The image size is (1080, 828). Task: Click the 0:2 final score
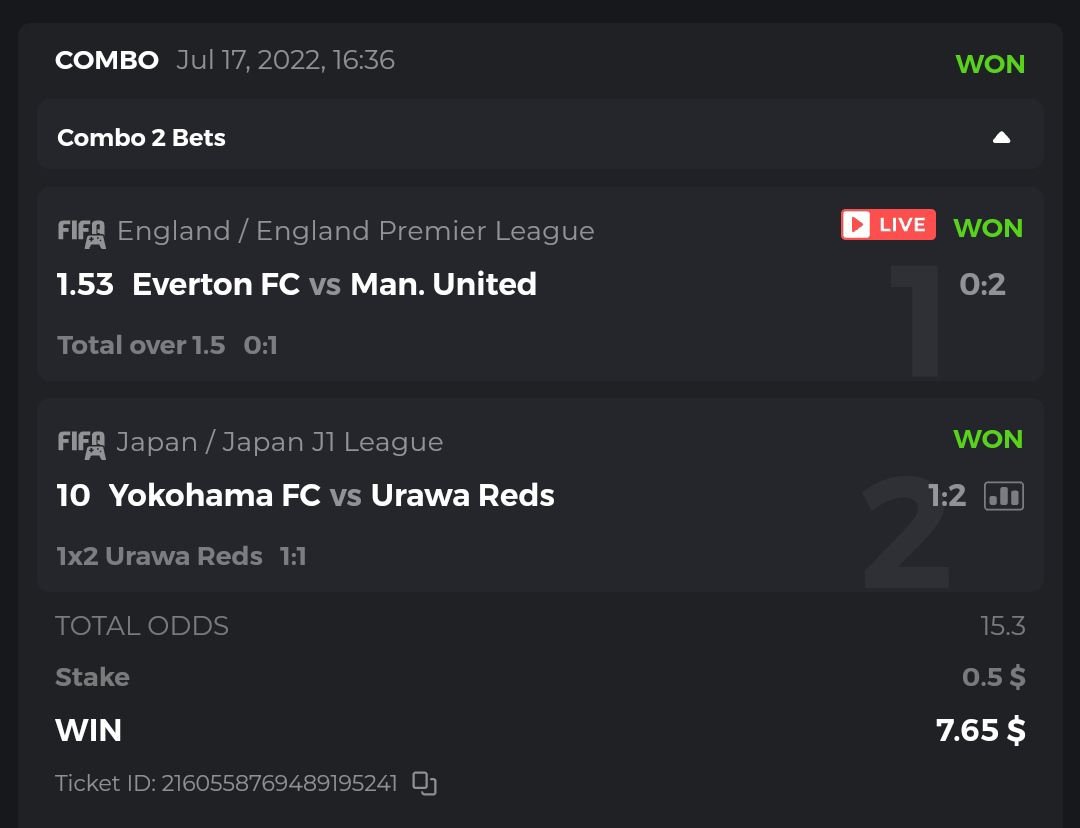point(982,285)
